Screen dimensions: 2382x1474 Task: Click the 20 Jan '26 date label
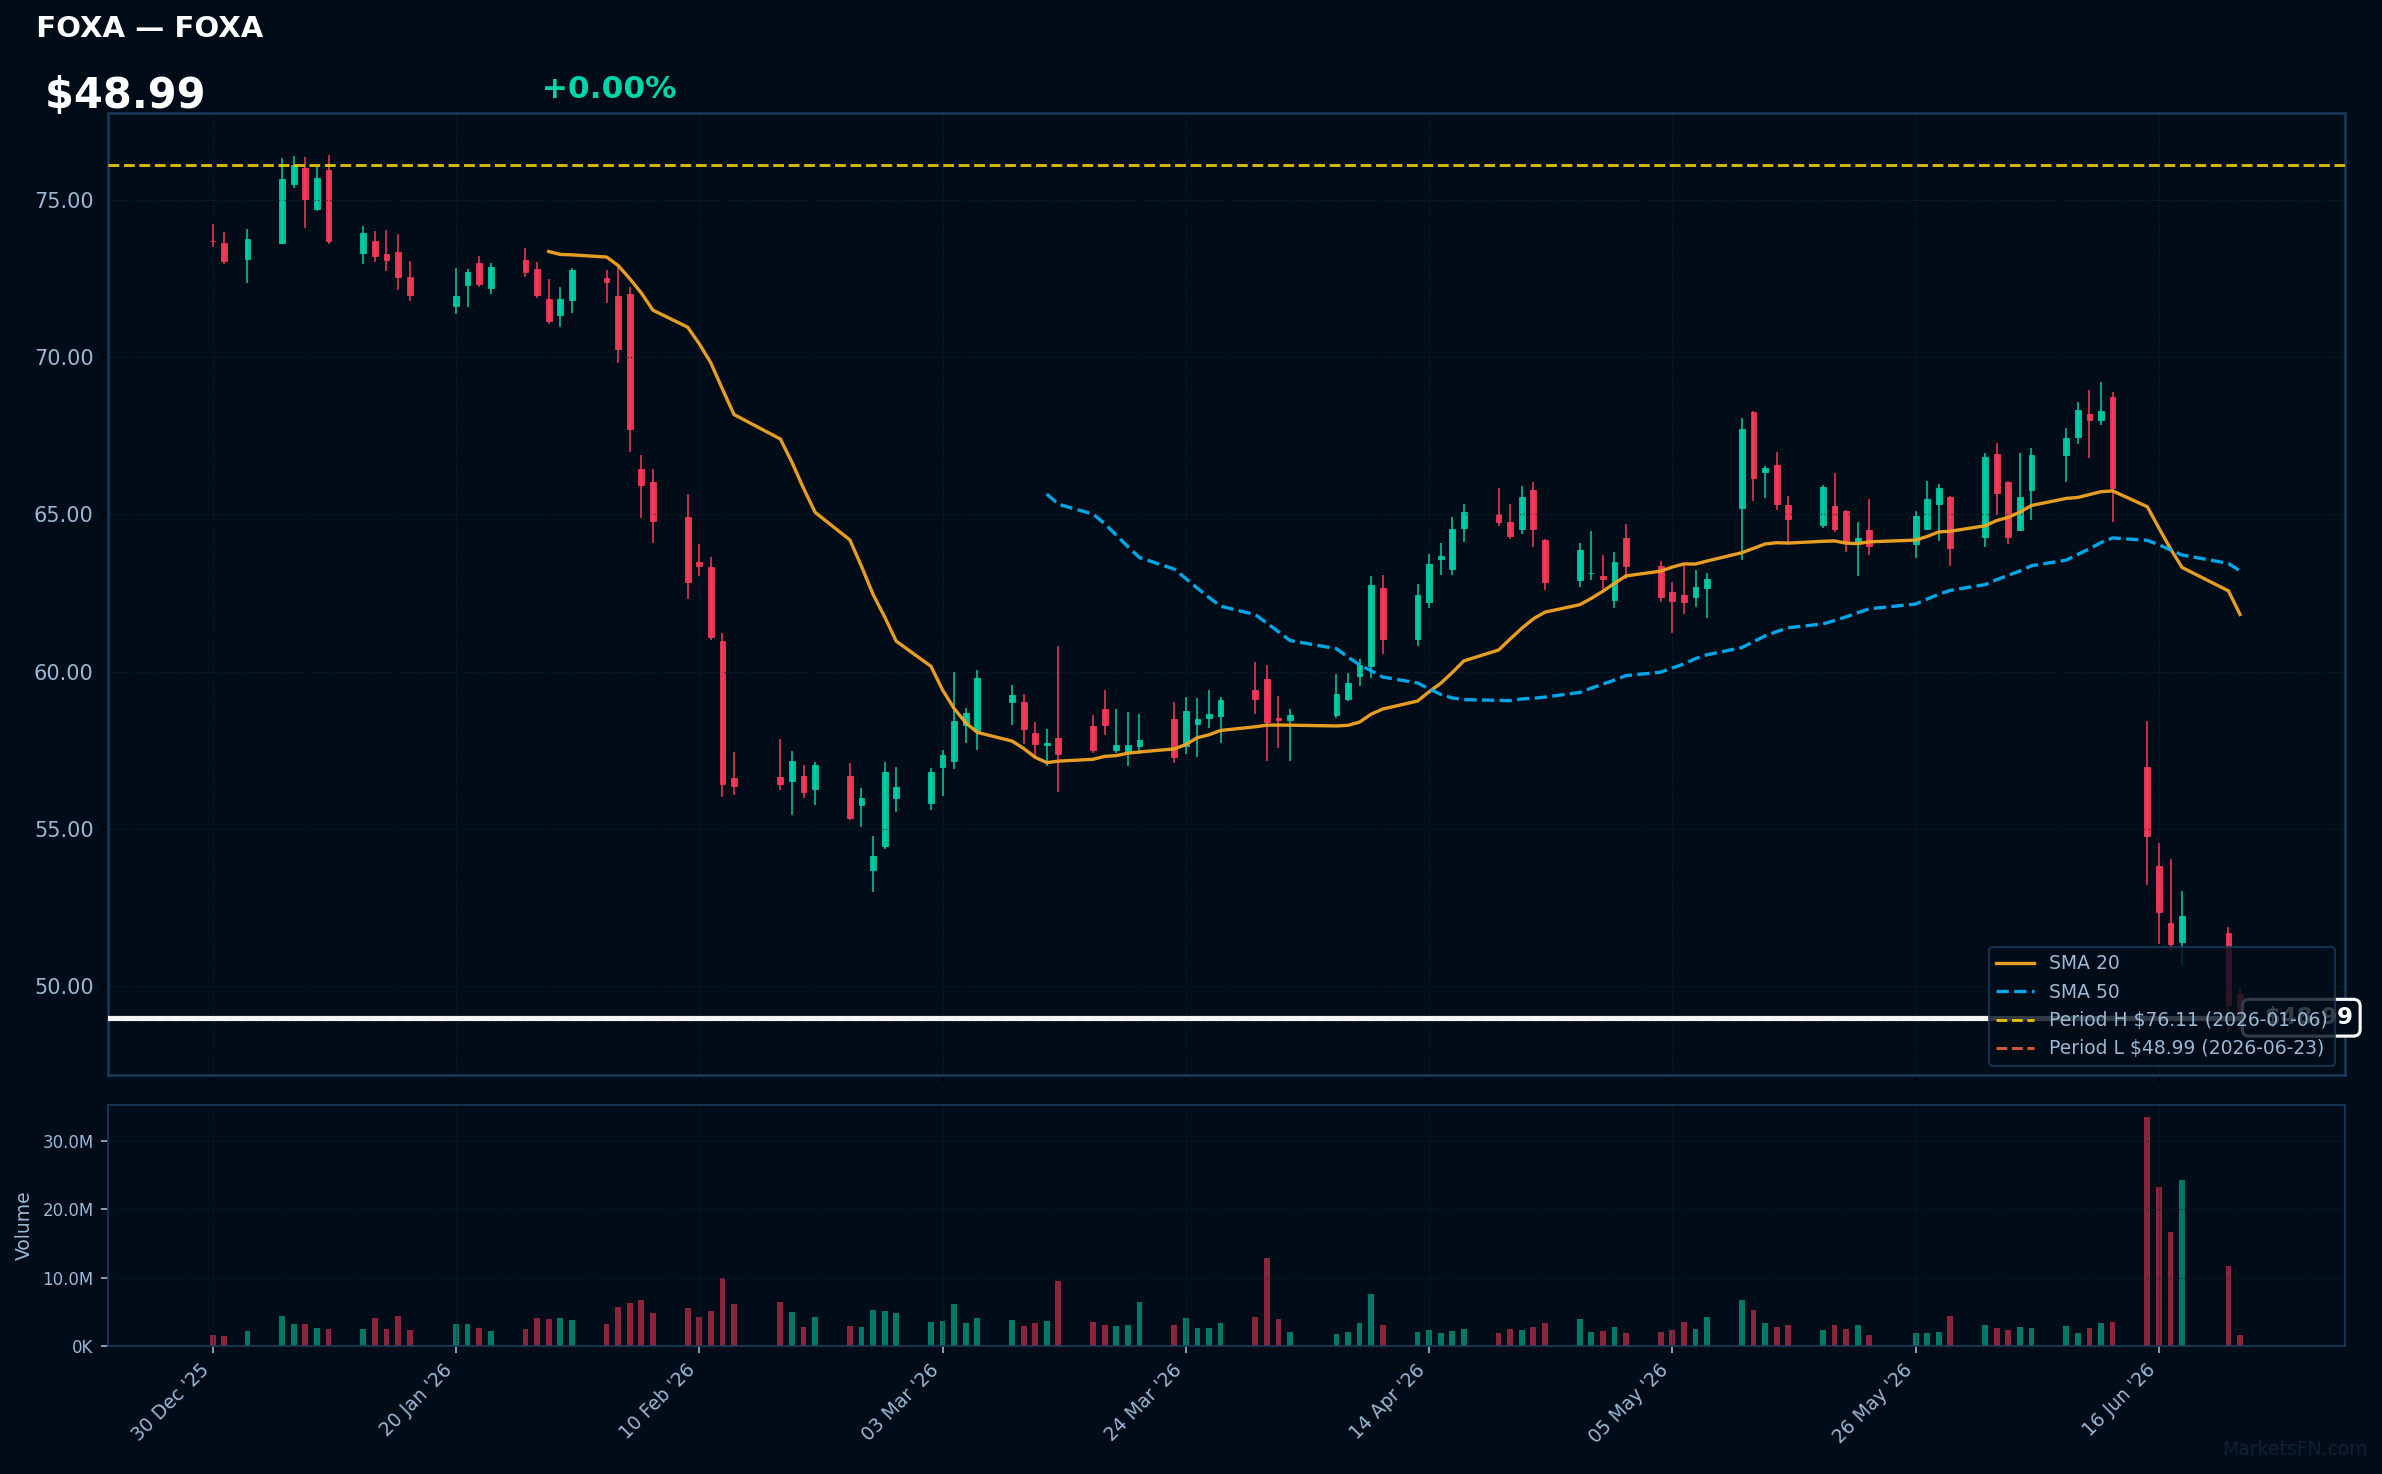415,1401
